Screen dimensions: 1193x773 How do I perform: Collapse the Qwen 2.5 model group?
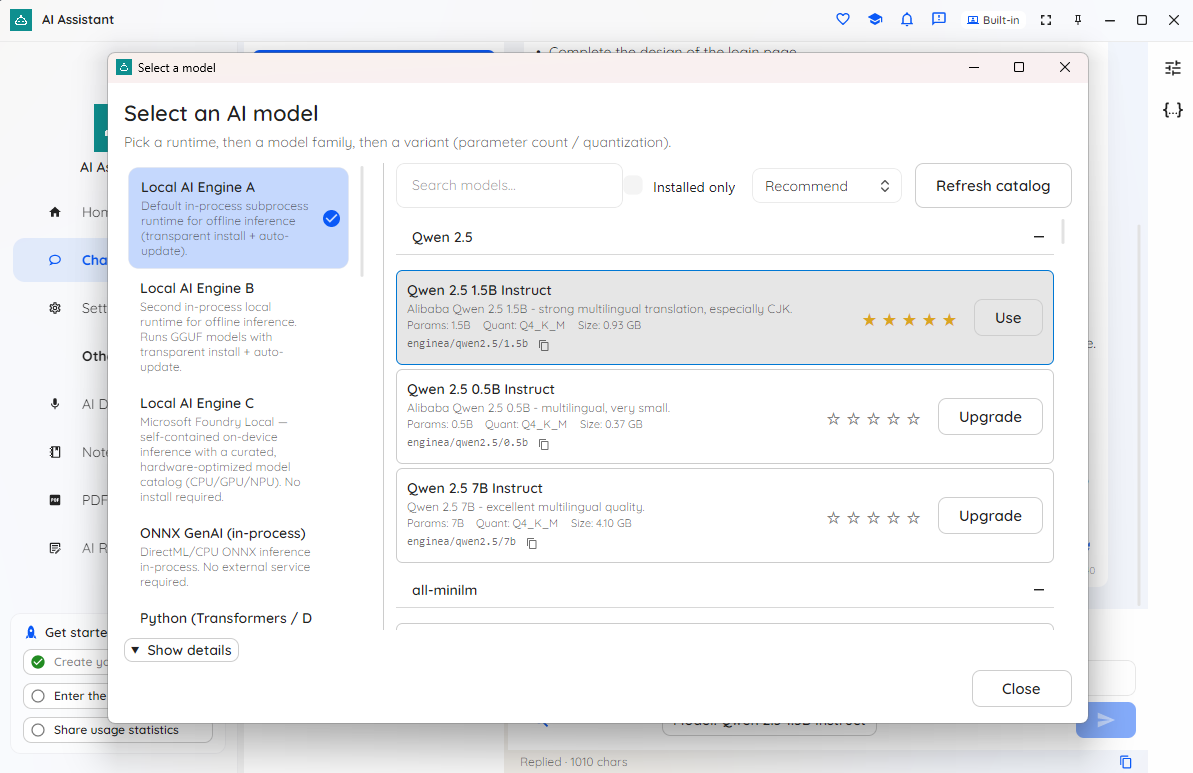(1039, 237)
